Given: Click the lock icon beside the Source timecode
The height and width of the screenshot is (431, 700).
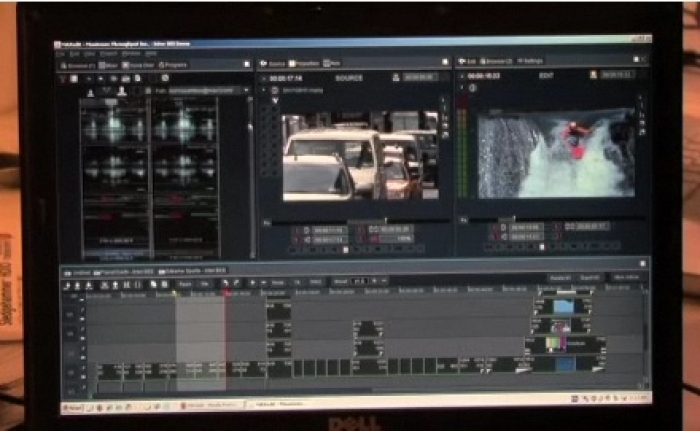Looking at the screenshot, I should click(x=397, y=76).
